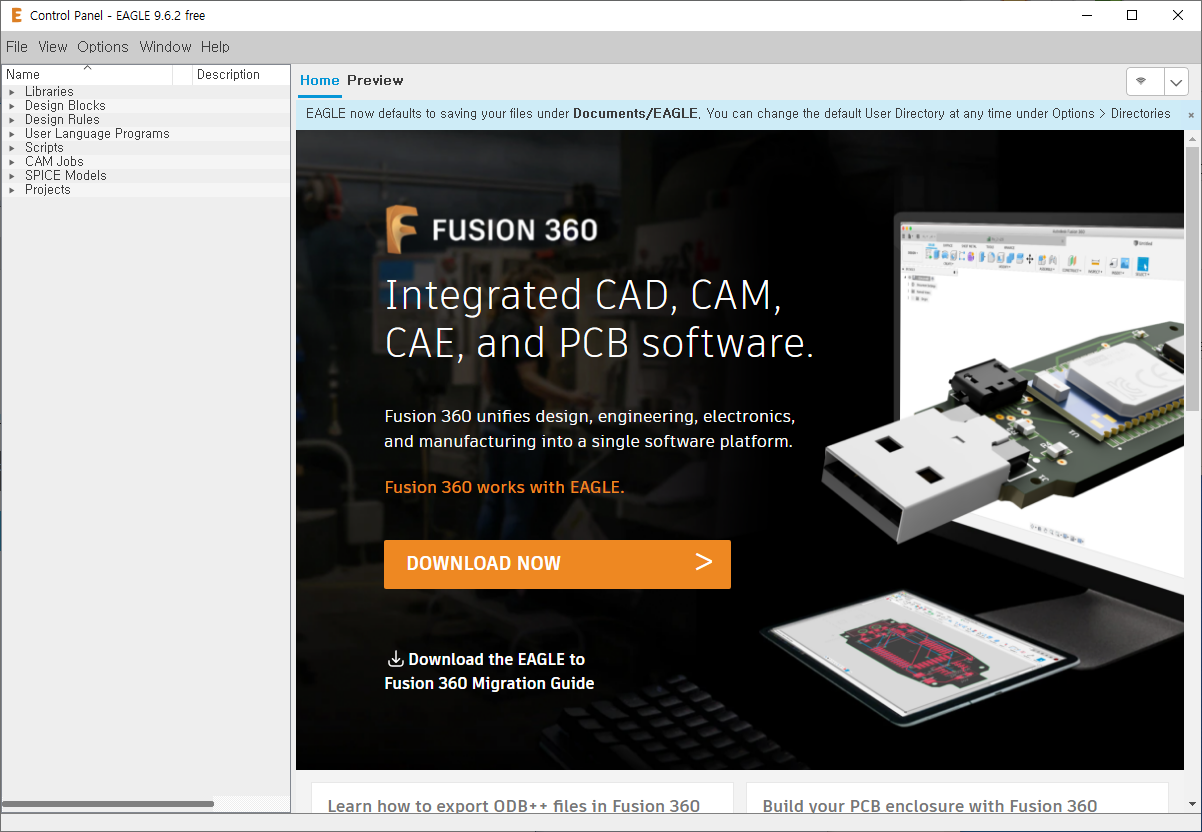Select User Language Programs row label
The height and width of the screenshot is (832, 1202).
(x=97, y=134)
